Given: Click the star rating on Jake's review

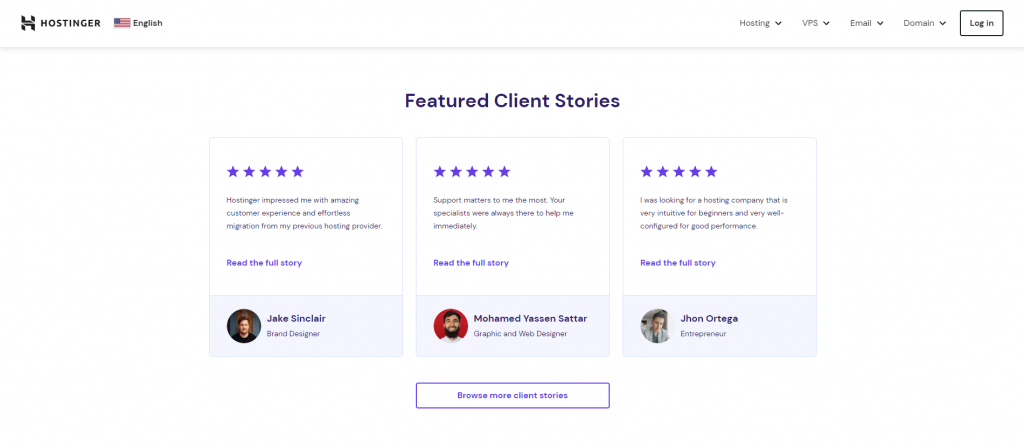Looking at the screenshot, I should click(x=265, y=172).
